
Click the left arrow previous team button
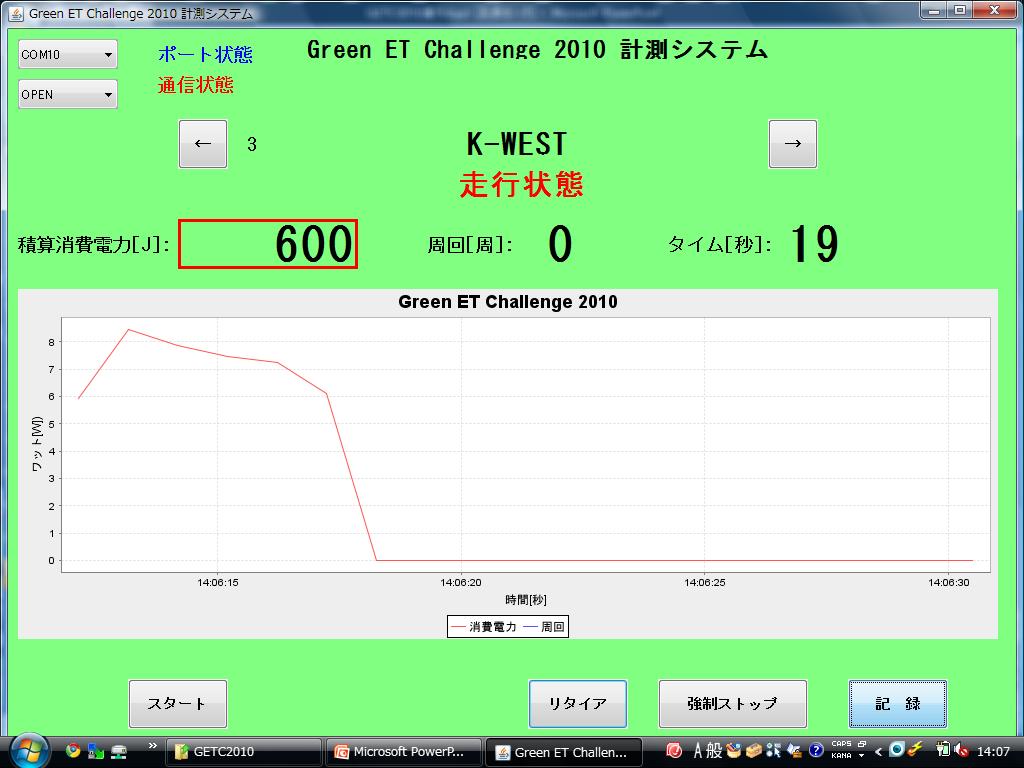tap(203, 144)
